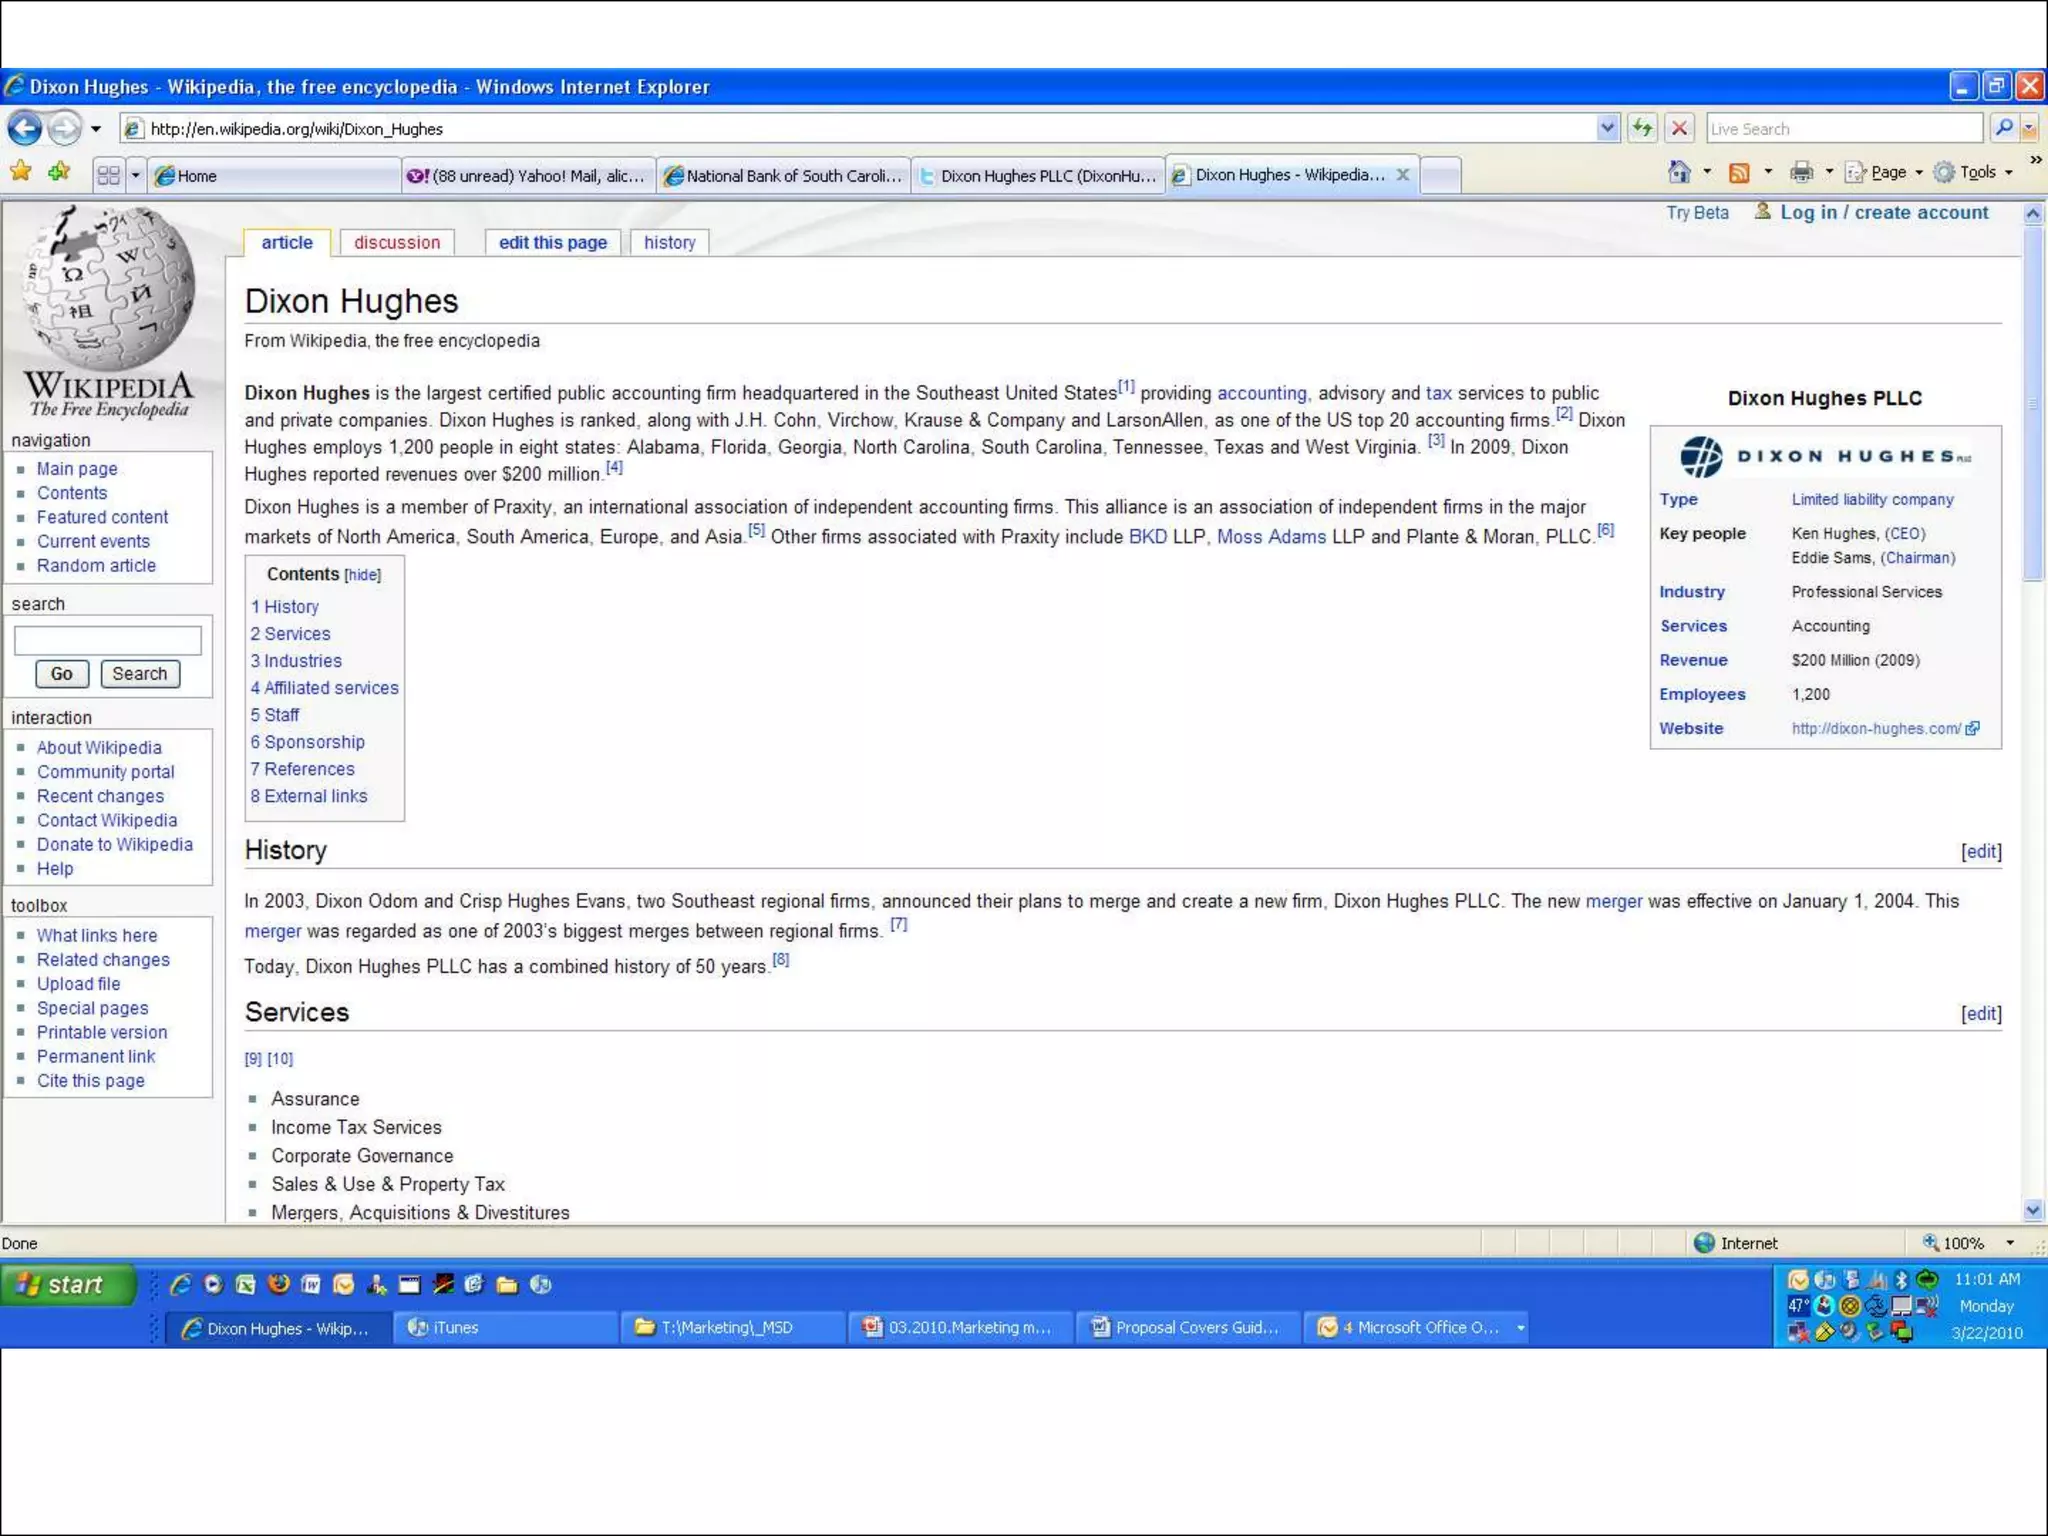Open the Favorites Center star icon

click(x=20, y=172)
